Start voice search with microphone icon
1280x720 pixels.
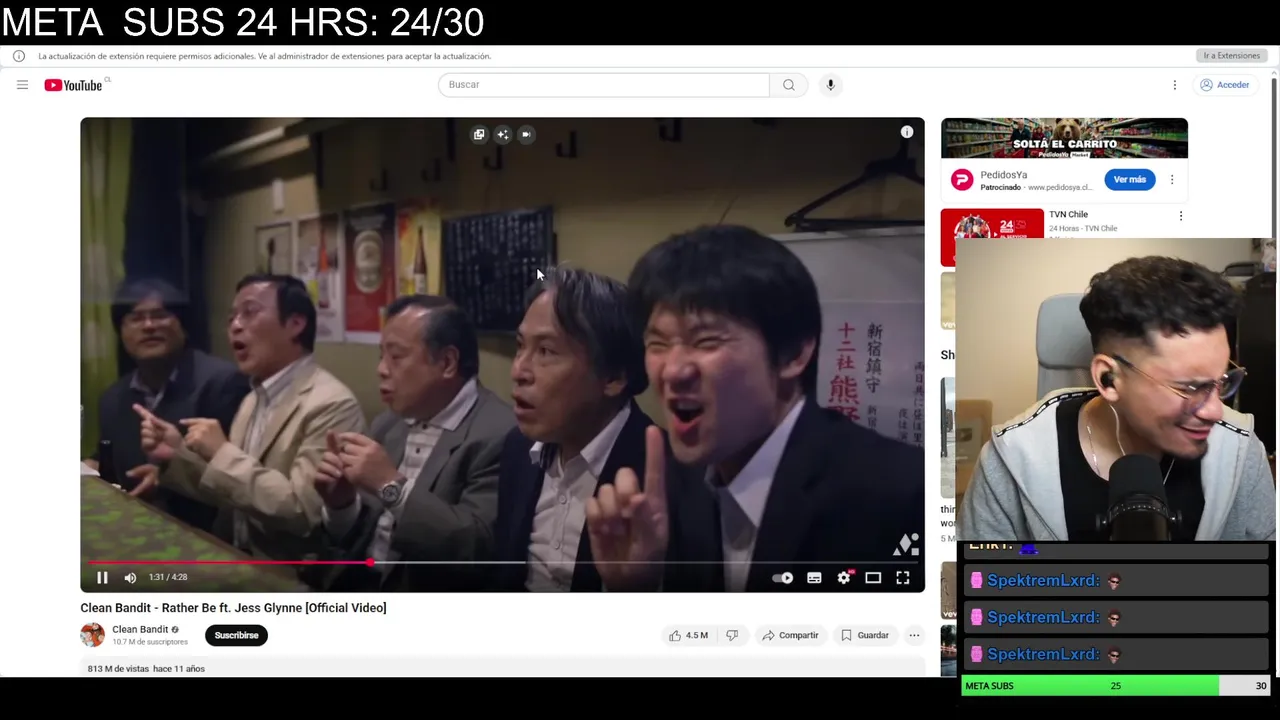[830, 85]
